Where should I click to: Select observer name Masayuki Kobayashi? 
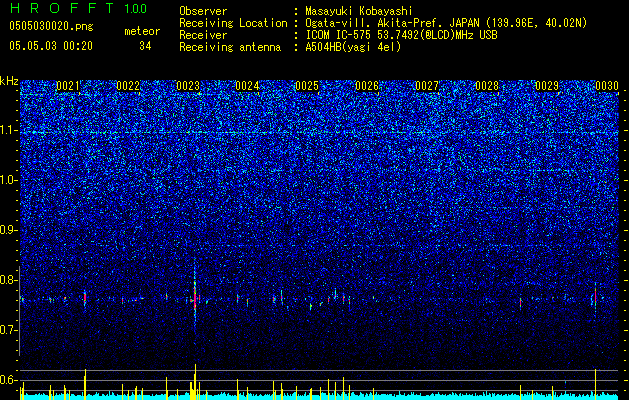(x=359, y=11)
